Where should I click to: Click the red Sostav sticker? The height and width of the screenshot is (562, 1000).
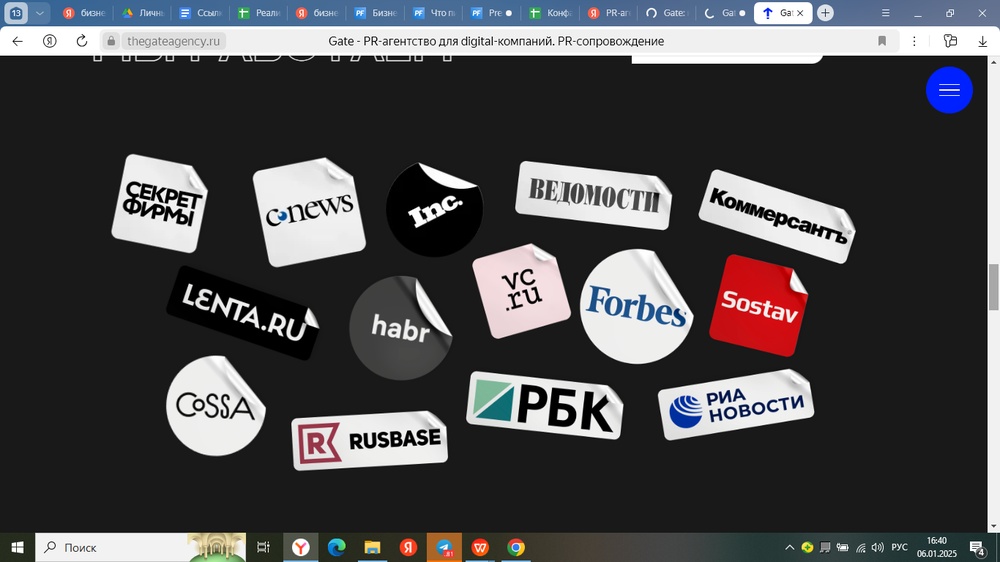click(x=759, y=306)
